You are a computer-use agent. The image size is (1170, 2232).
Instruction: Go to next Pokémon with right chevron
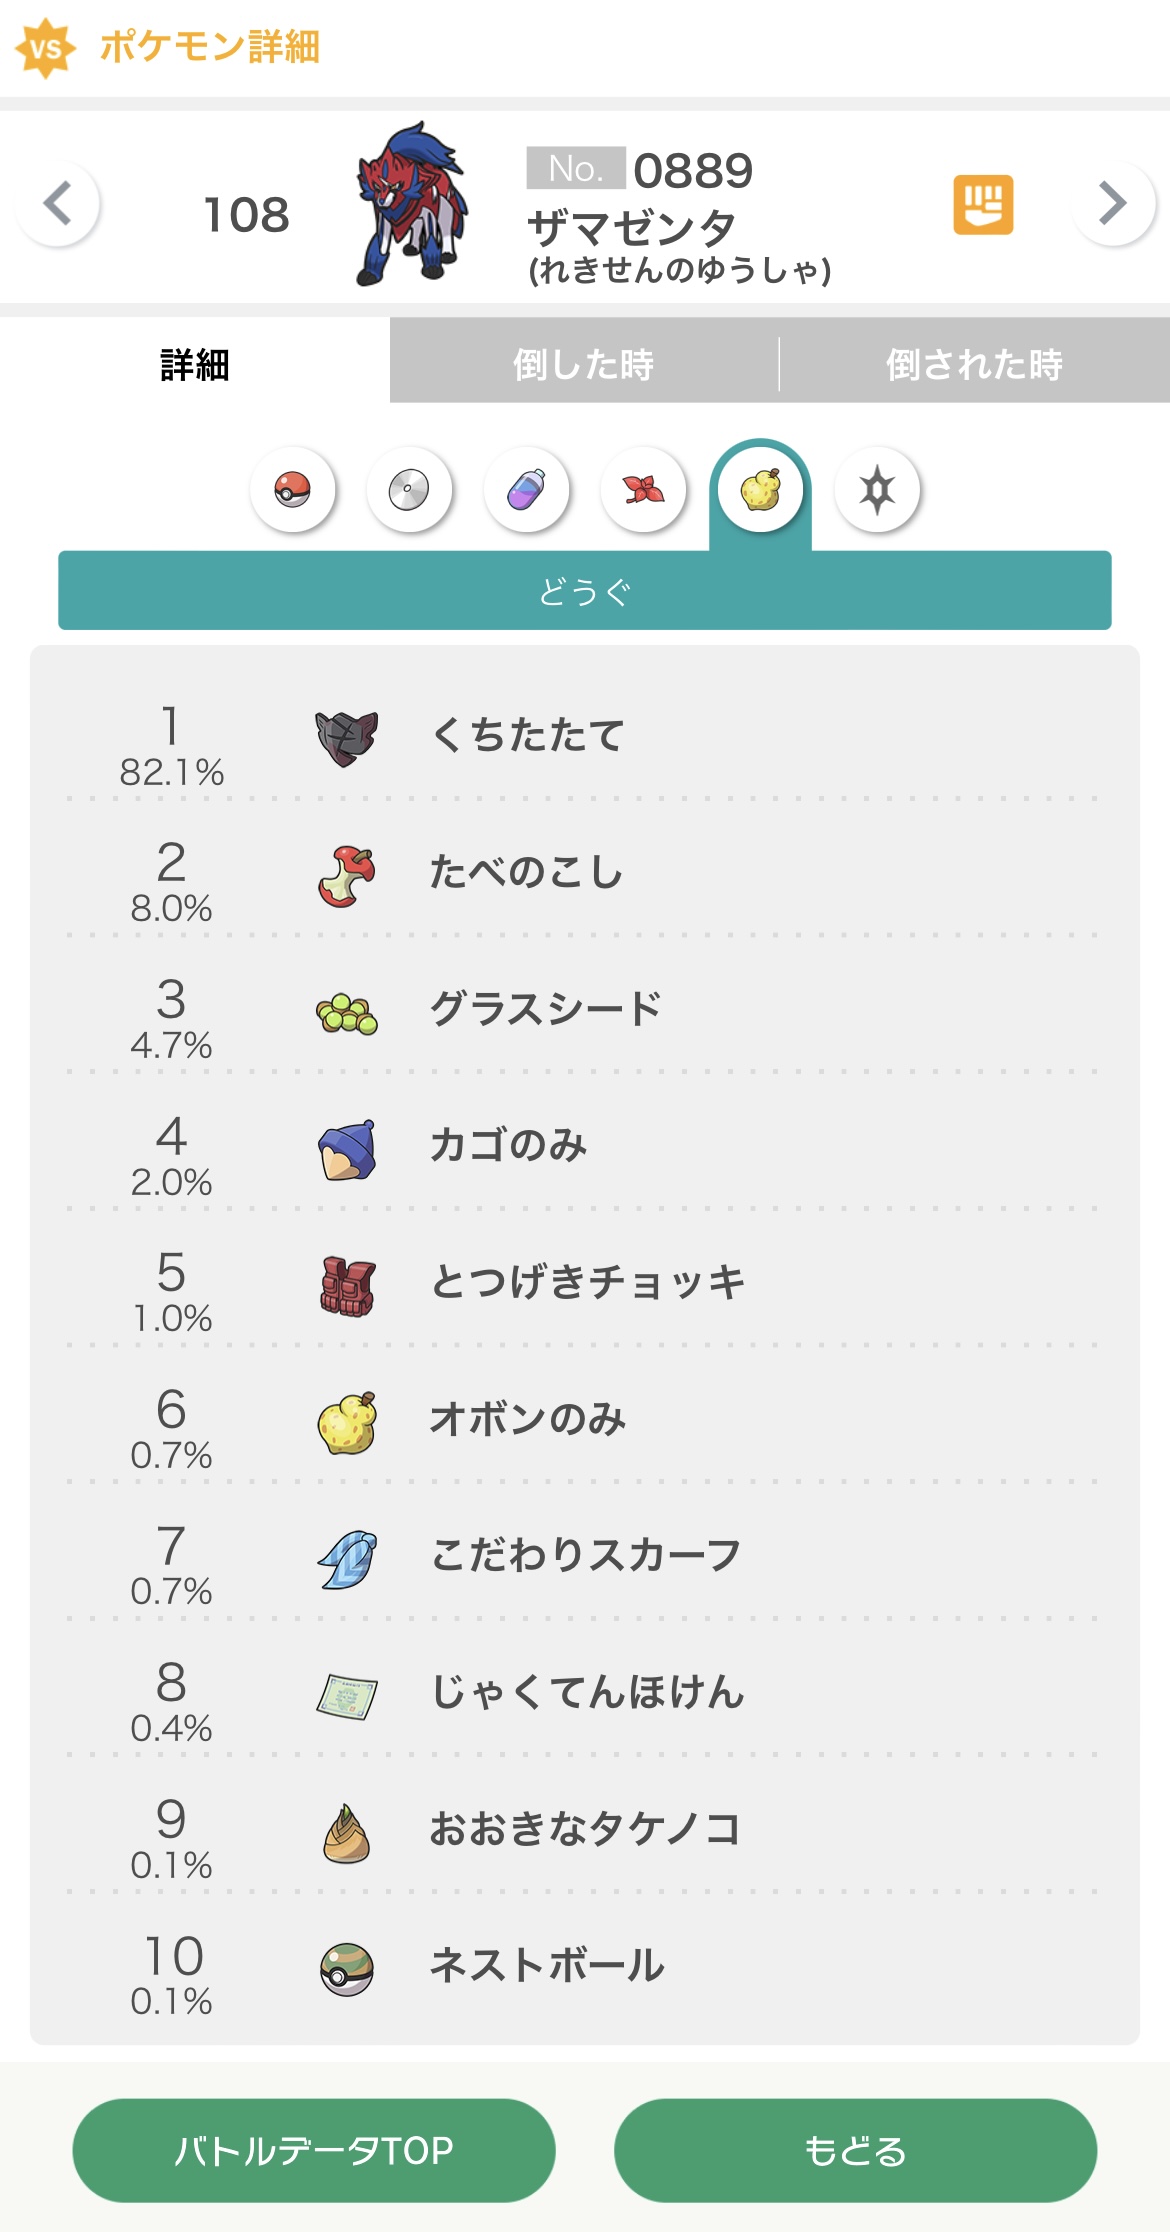pyautogui.click(x=1112, y=204)
